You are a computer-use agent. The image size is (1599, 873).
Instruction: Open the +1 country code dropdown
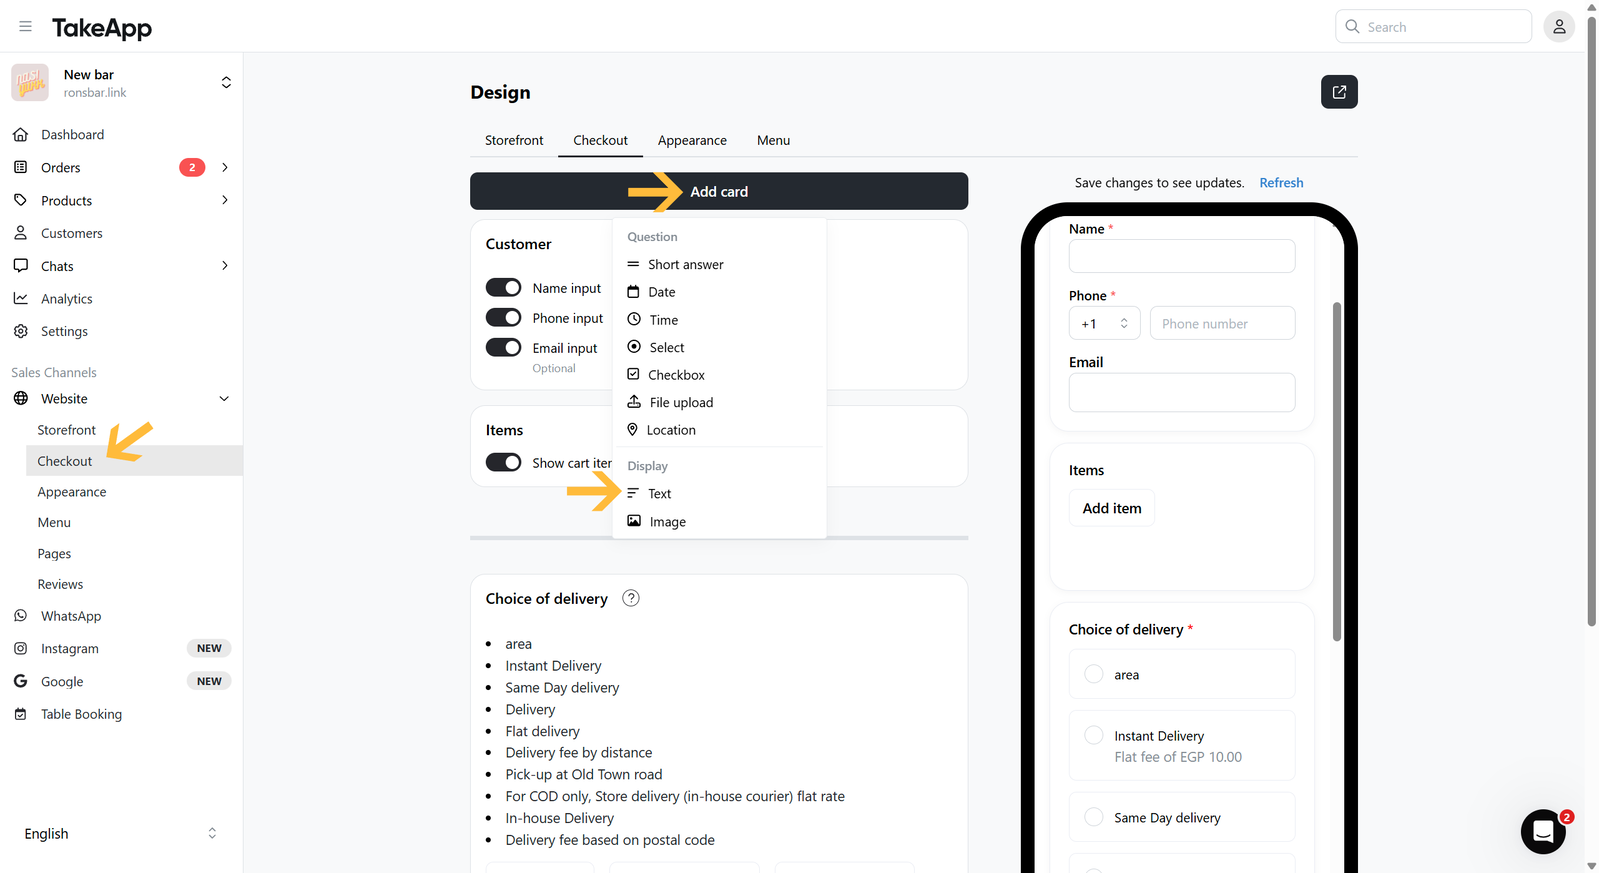(1105, 323)
